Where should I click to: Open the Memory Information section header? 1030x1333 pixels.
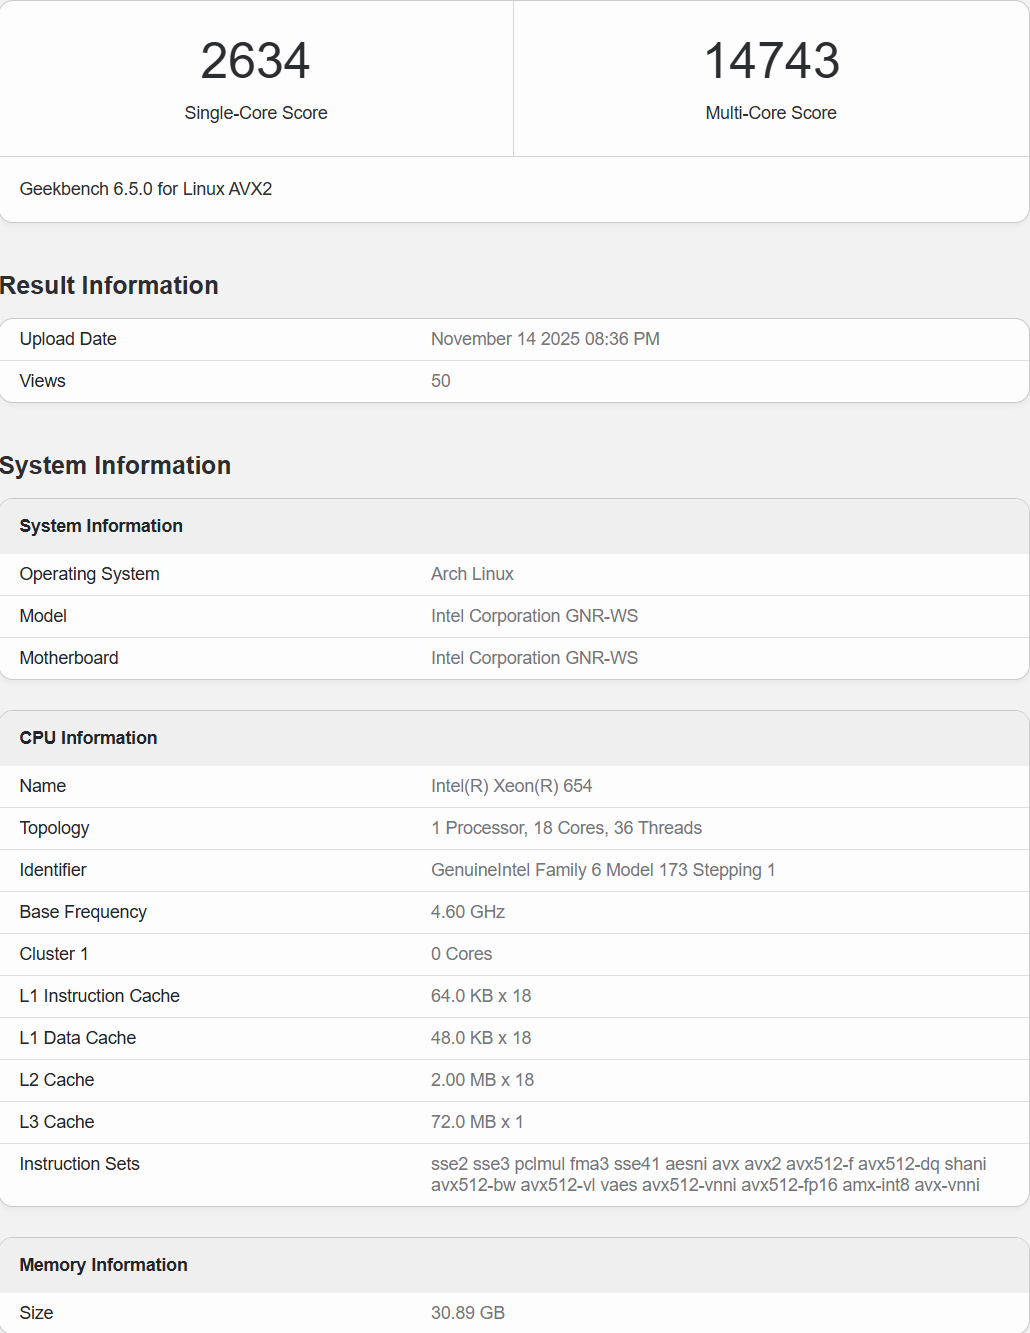pyautogui.click(x=103, y=1264)
